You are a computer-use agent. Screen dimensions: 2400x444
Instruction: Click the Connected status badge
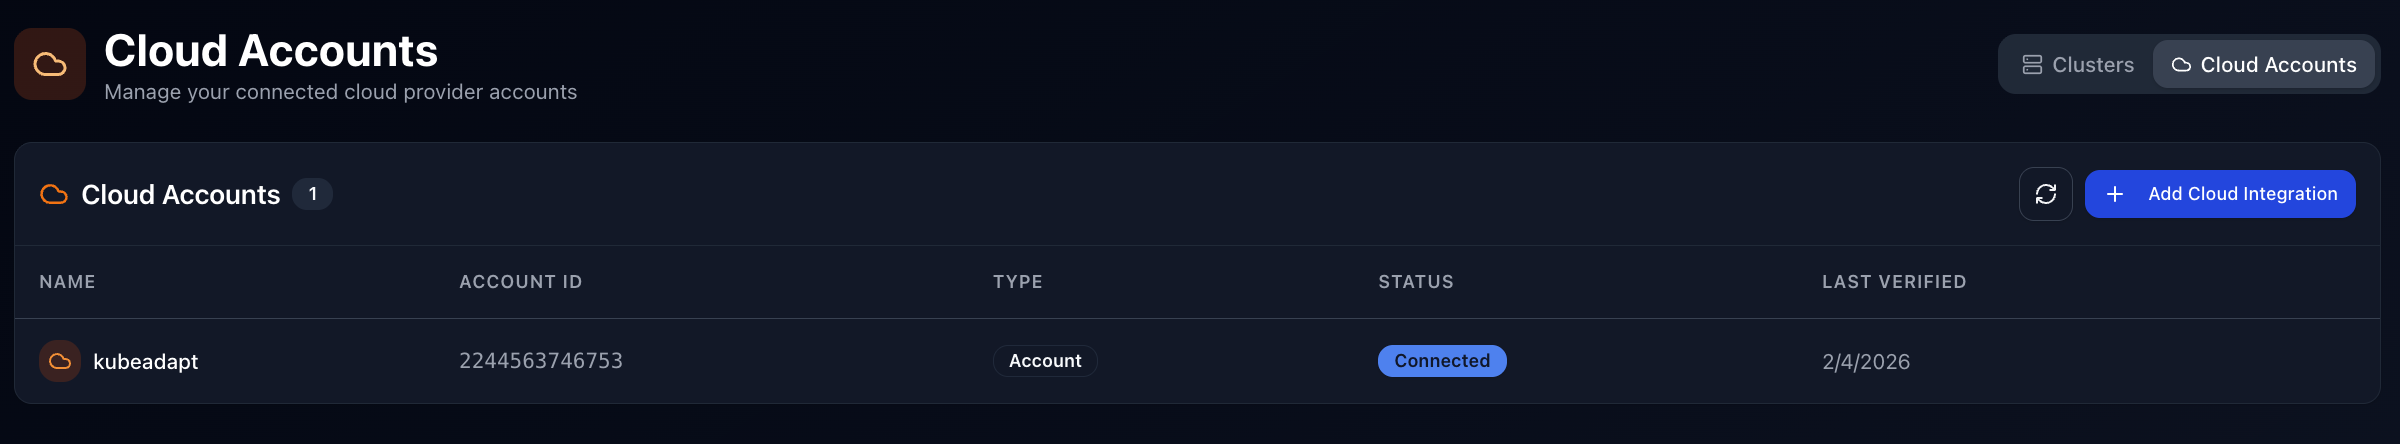point(1441,361)
